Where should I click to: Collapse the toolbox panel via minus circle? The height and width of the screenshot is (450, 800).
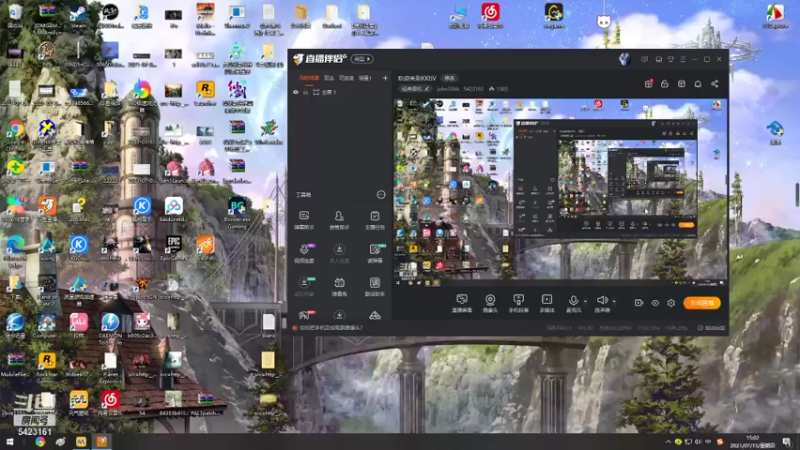381,194
